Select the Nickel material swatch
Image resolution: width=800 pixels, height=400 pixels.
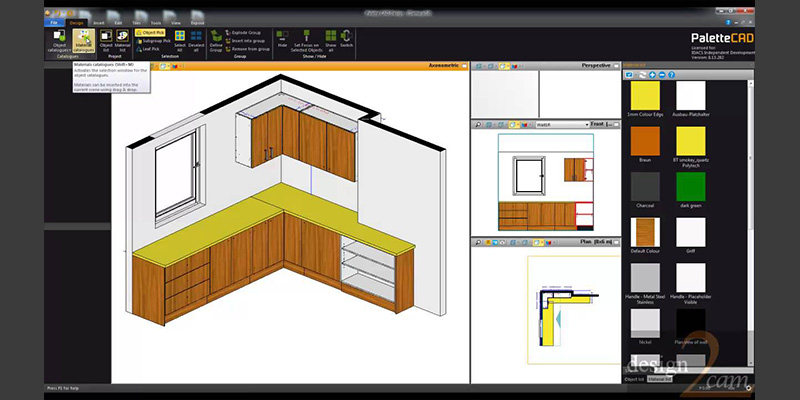(645, 323)
